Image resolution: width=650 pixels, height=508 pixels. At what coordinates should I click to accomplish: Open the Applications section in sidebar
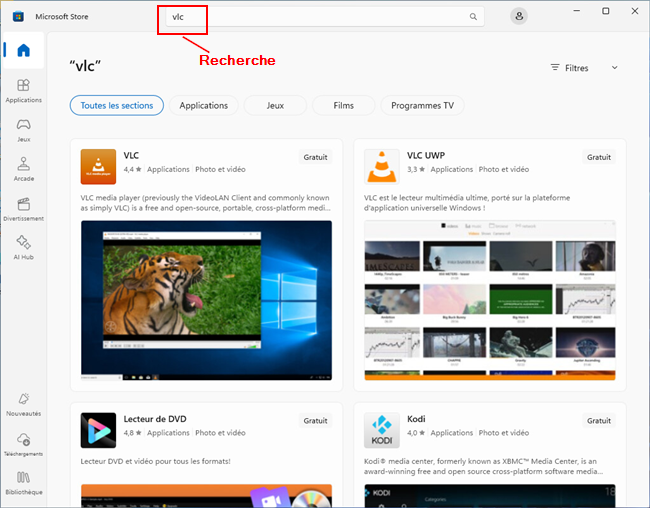click(24, 91)
